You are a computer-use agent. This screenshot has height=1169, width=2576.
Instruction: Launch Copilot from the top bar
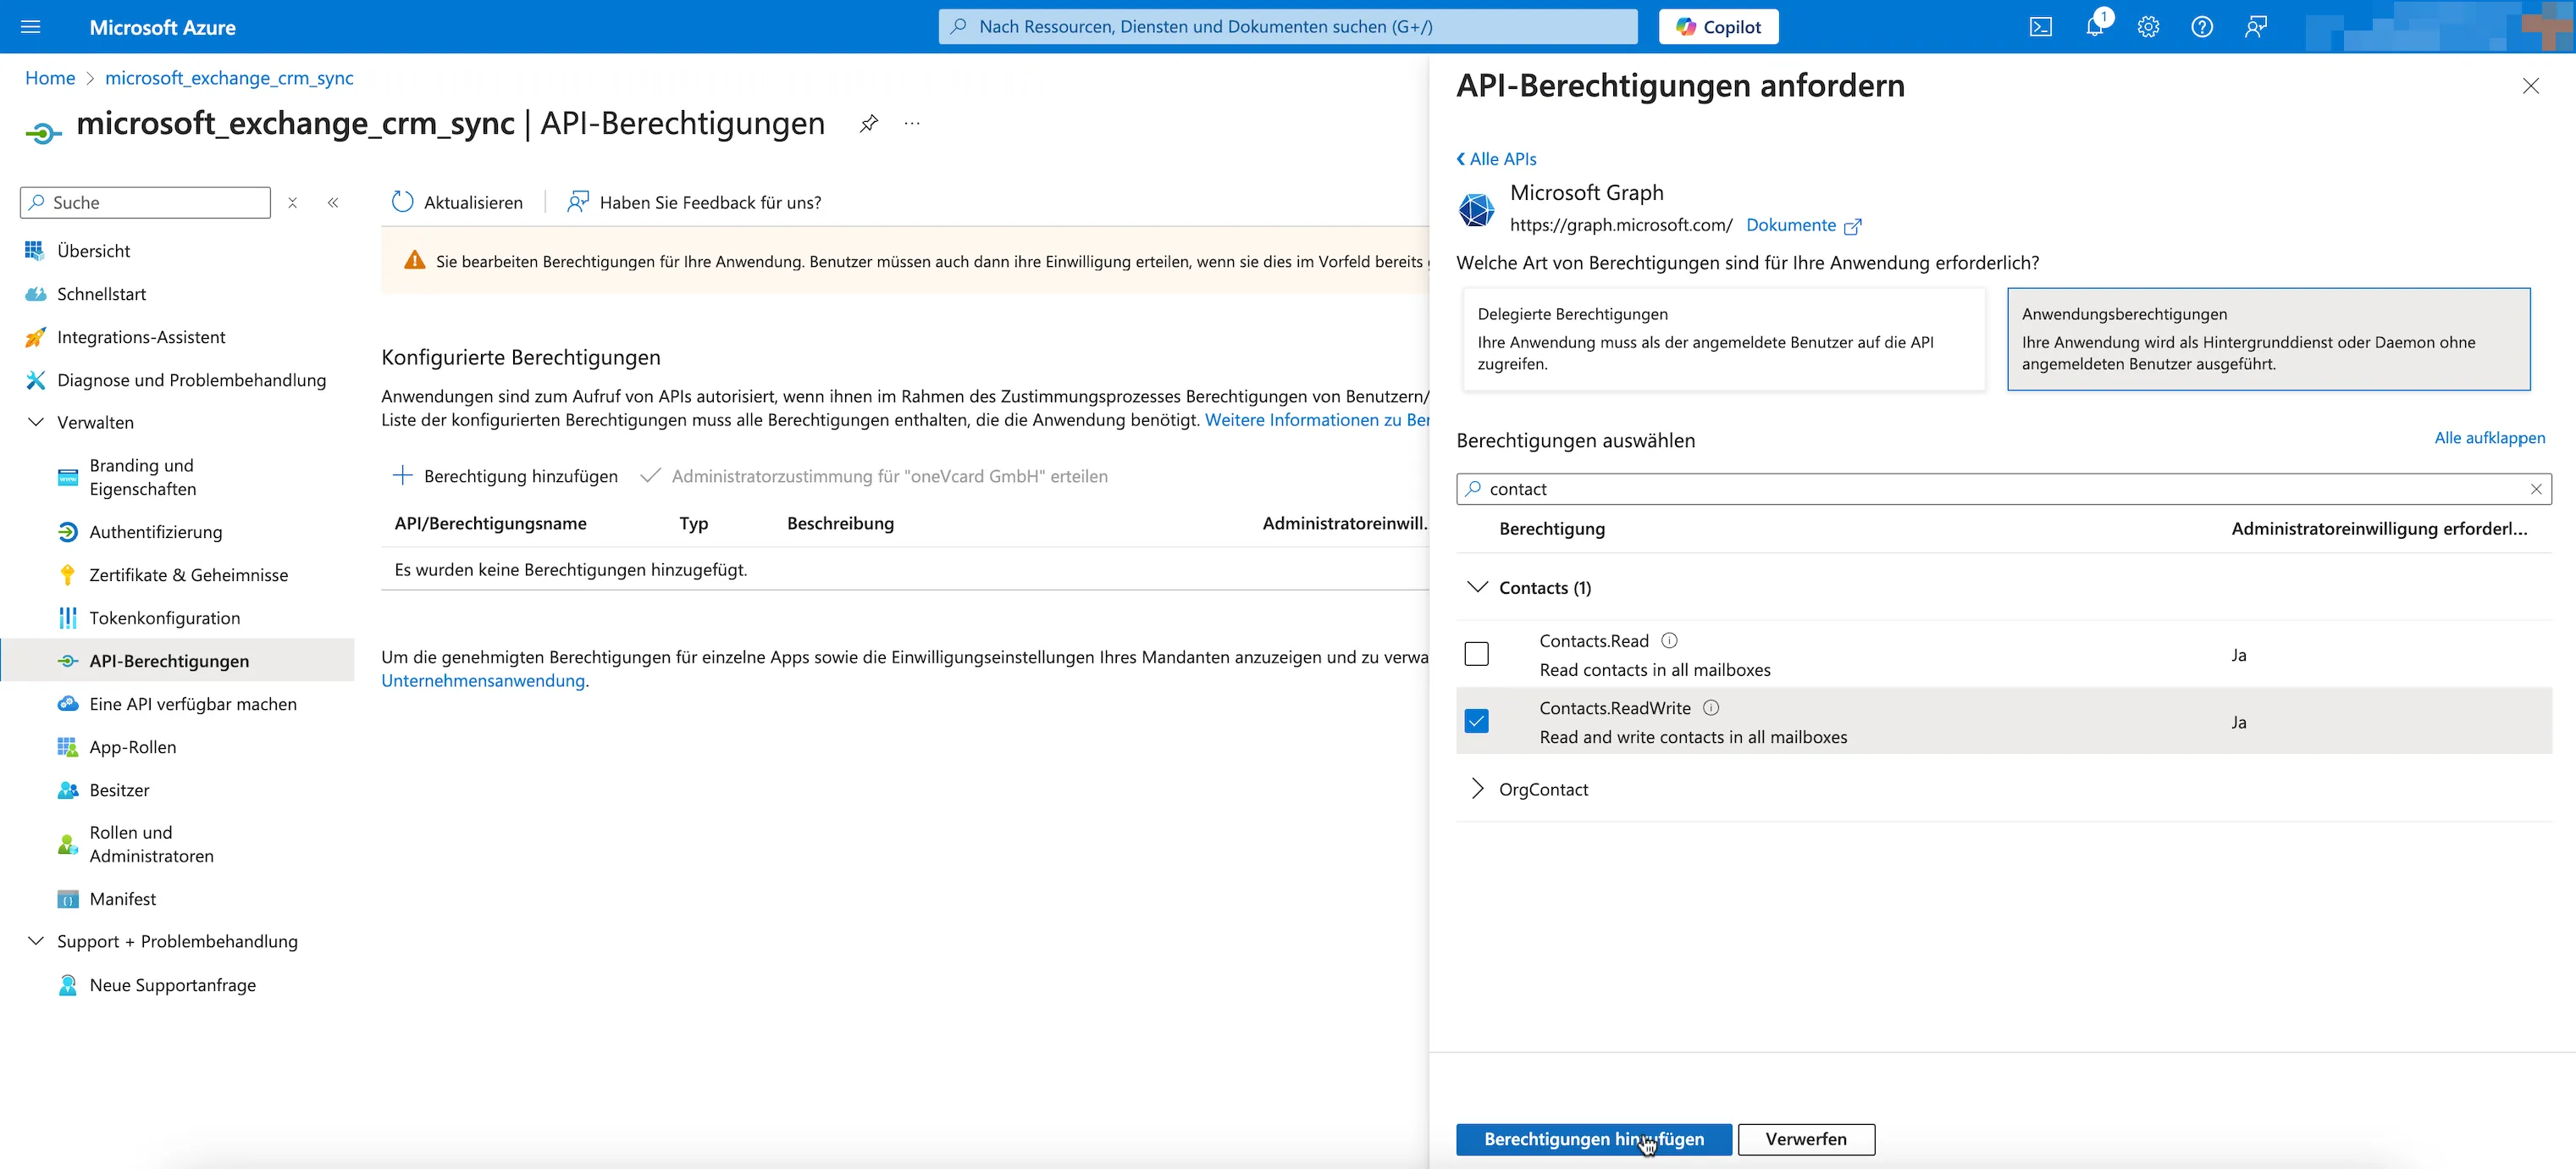(x=1718, y=27)
